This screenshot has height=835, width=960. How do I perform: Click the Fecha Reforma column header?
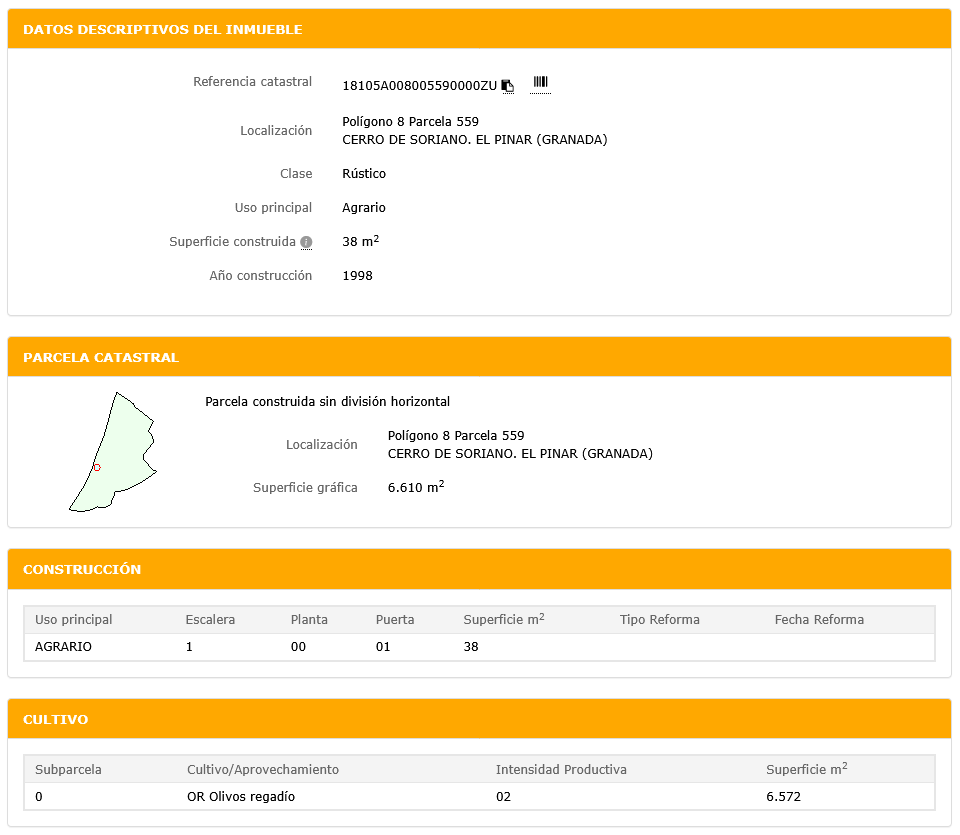pyautogui.click(x=819, y=620)
